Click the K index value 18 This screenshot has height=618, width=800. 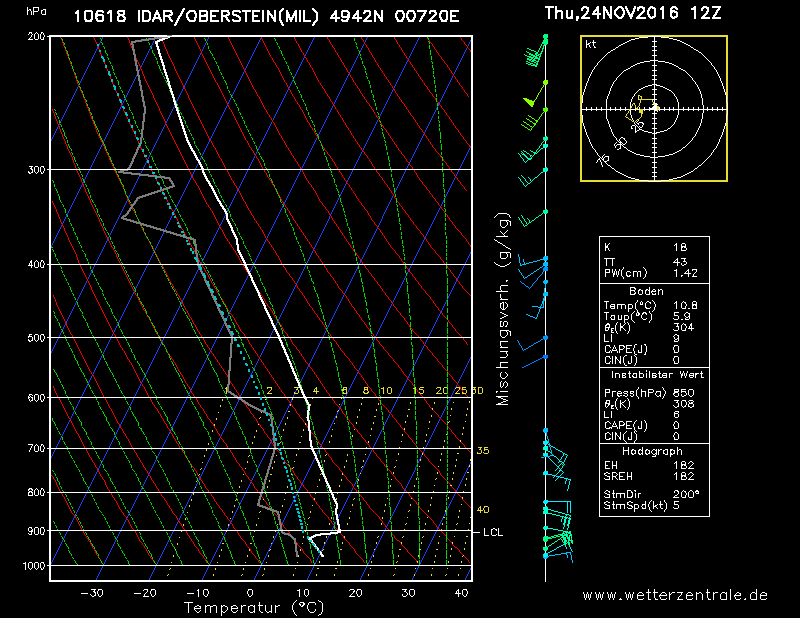(680, 245)
